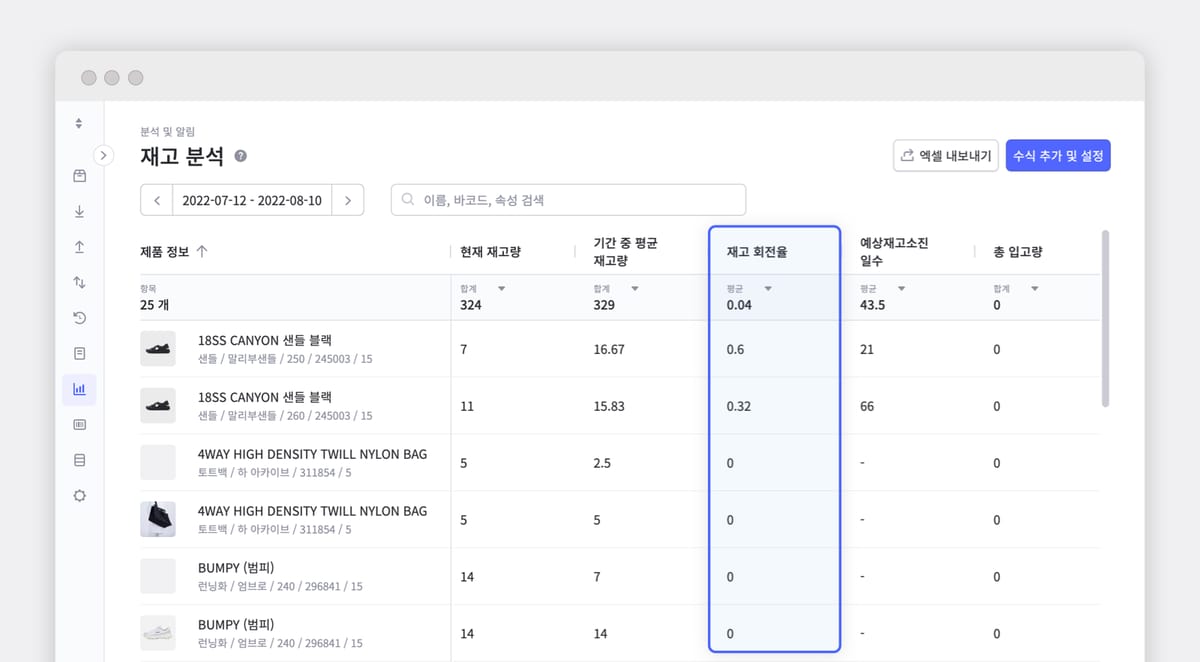Screen dimensions: 1200x662
Task: Click the 수식 추가 및 설정 button
Action: click(x=1058, y=156)
